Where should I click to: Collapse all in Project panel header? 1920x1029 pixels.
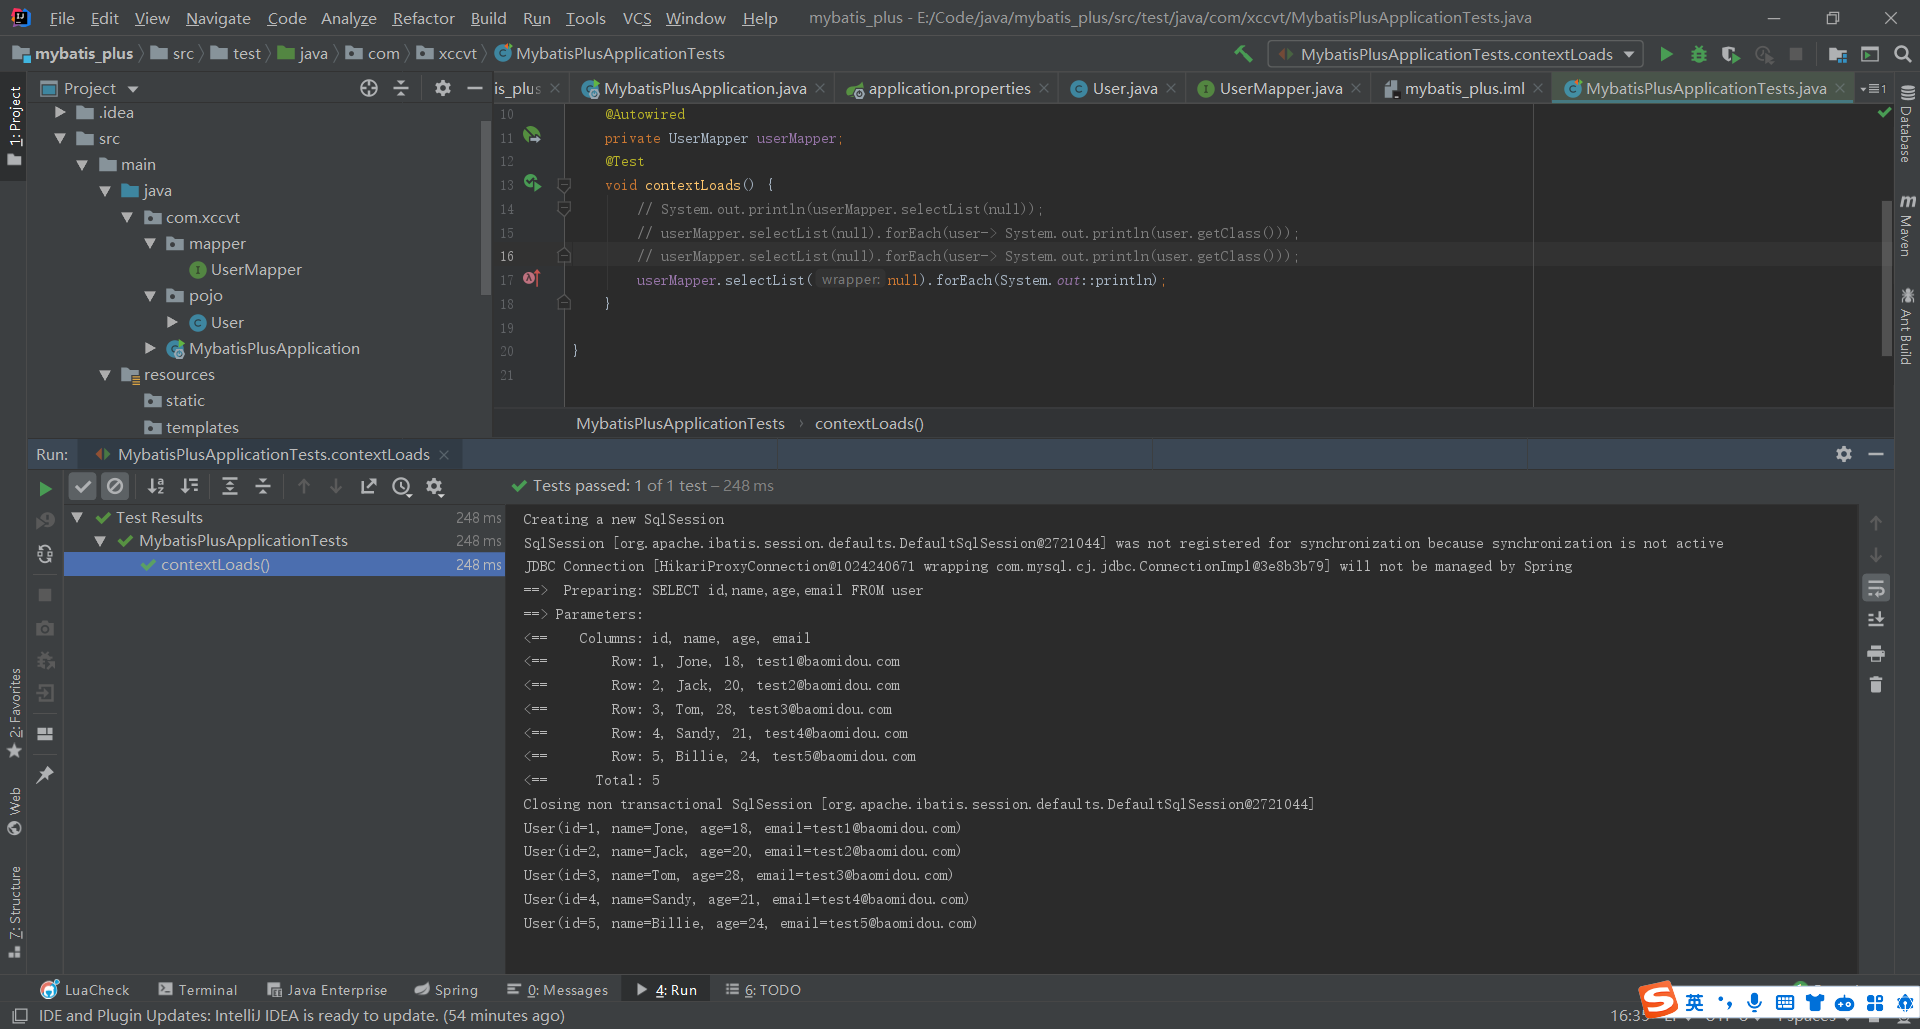click(401, 88)
